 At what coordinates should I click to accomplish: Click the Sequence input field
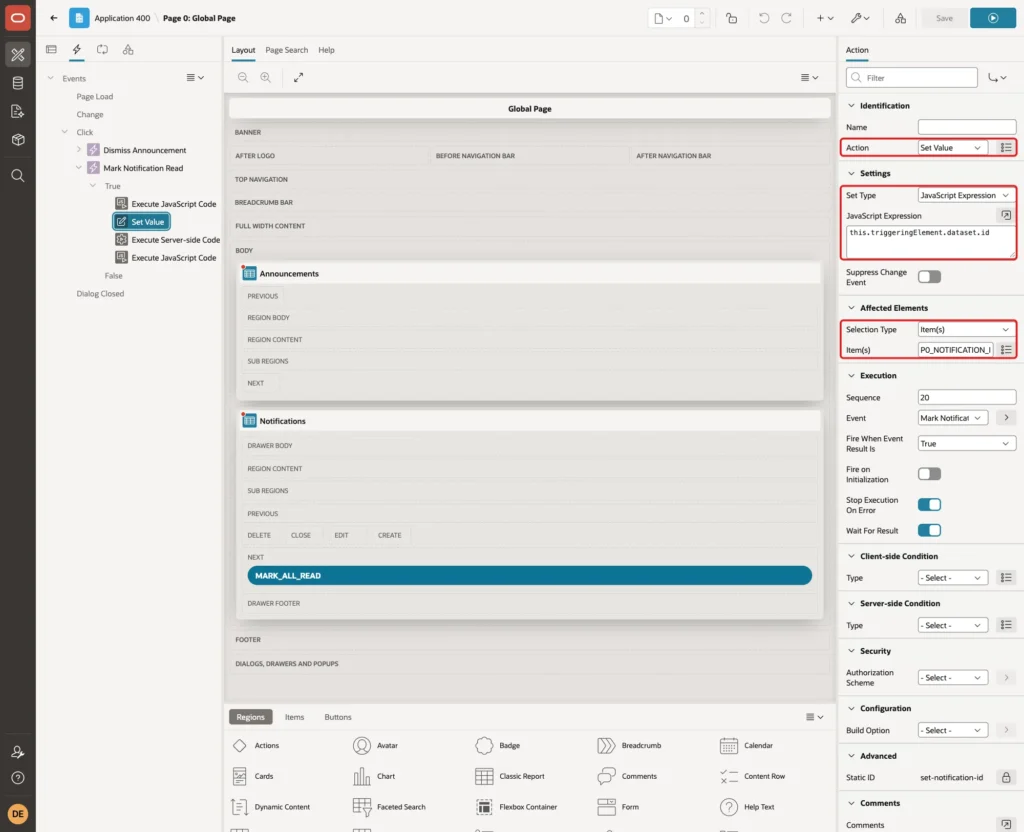click(x=967, y=398)
